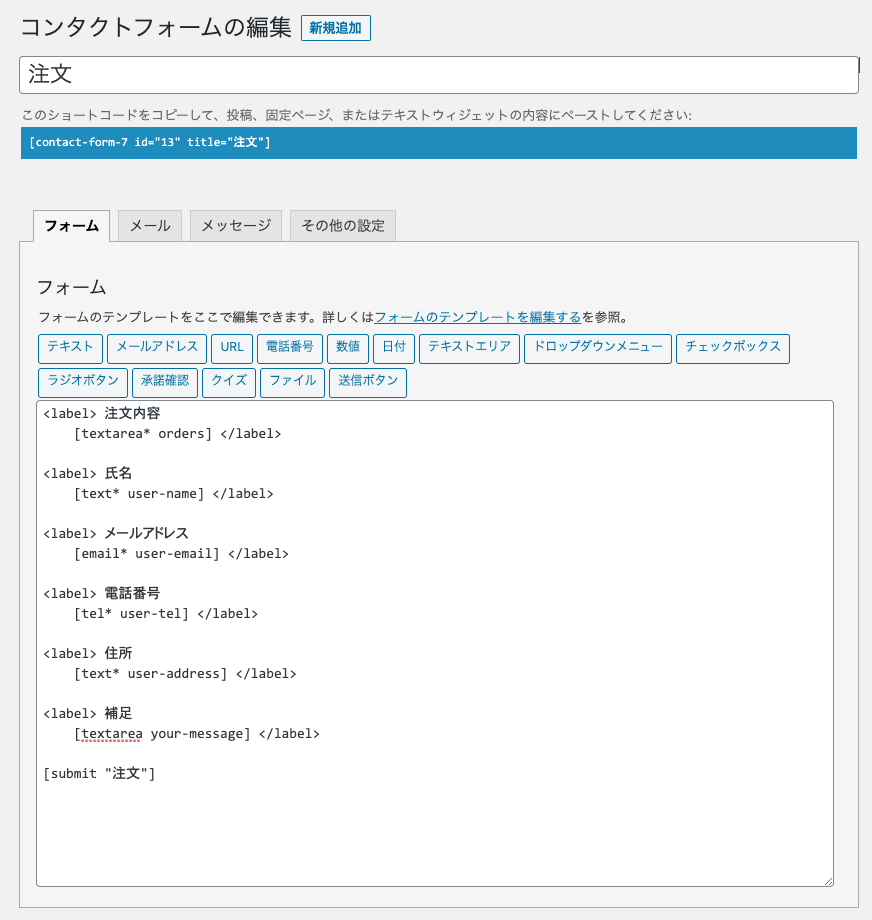Insert a 承諾確認 tag
Viewport: 872px width, 920px height.
point(165,383)
